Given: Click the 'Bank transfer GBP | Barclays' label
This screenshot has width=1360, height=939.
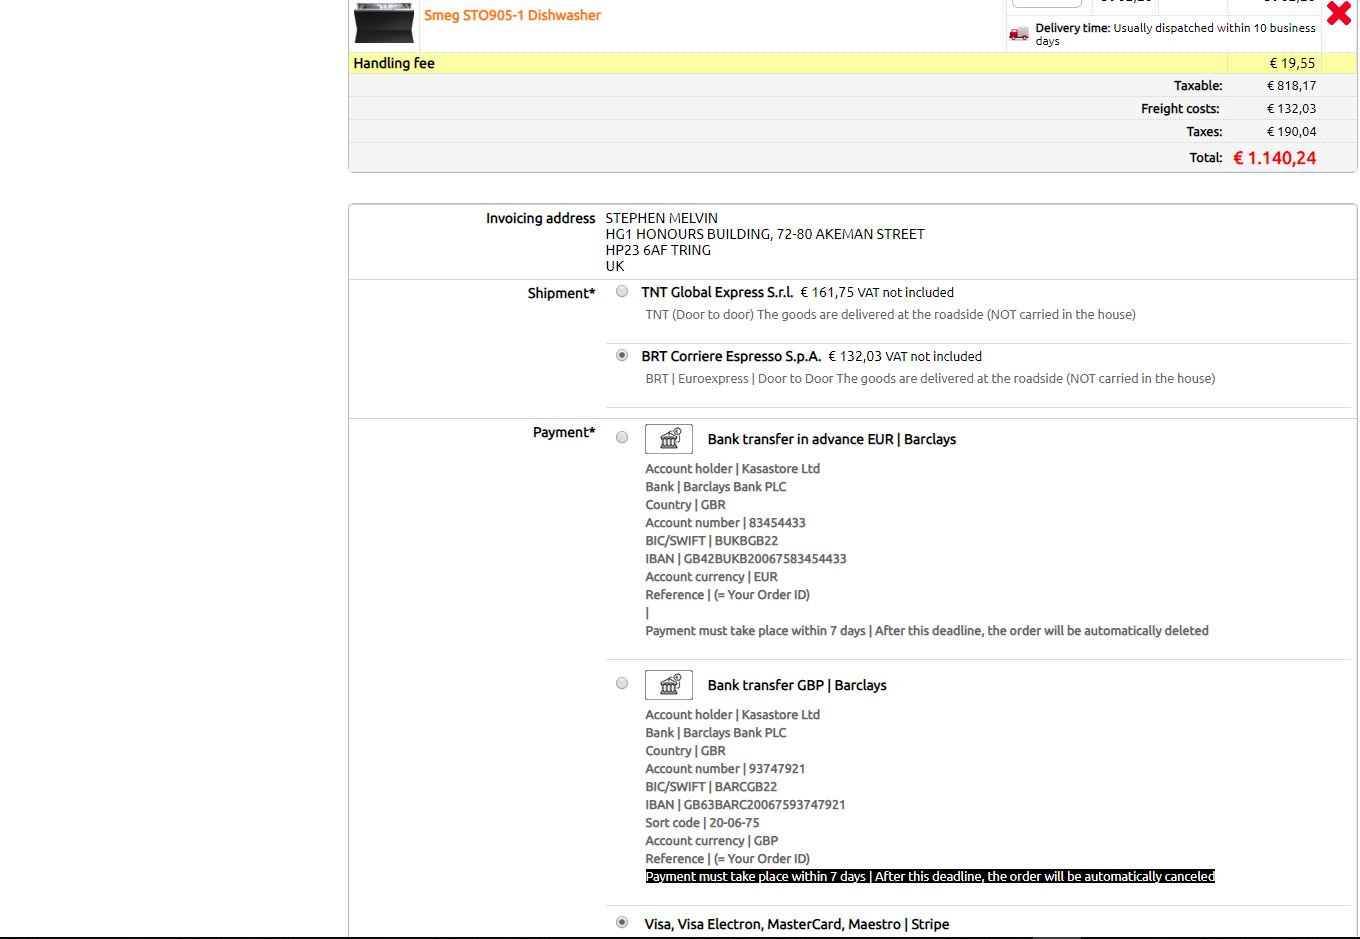Looking at the screenshot, I should [x=797, y=685].
